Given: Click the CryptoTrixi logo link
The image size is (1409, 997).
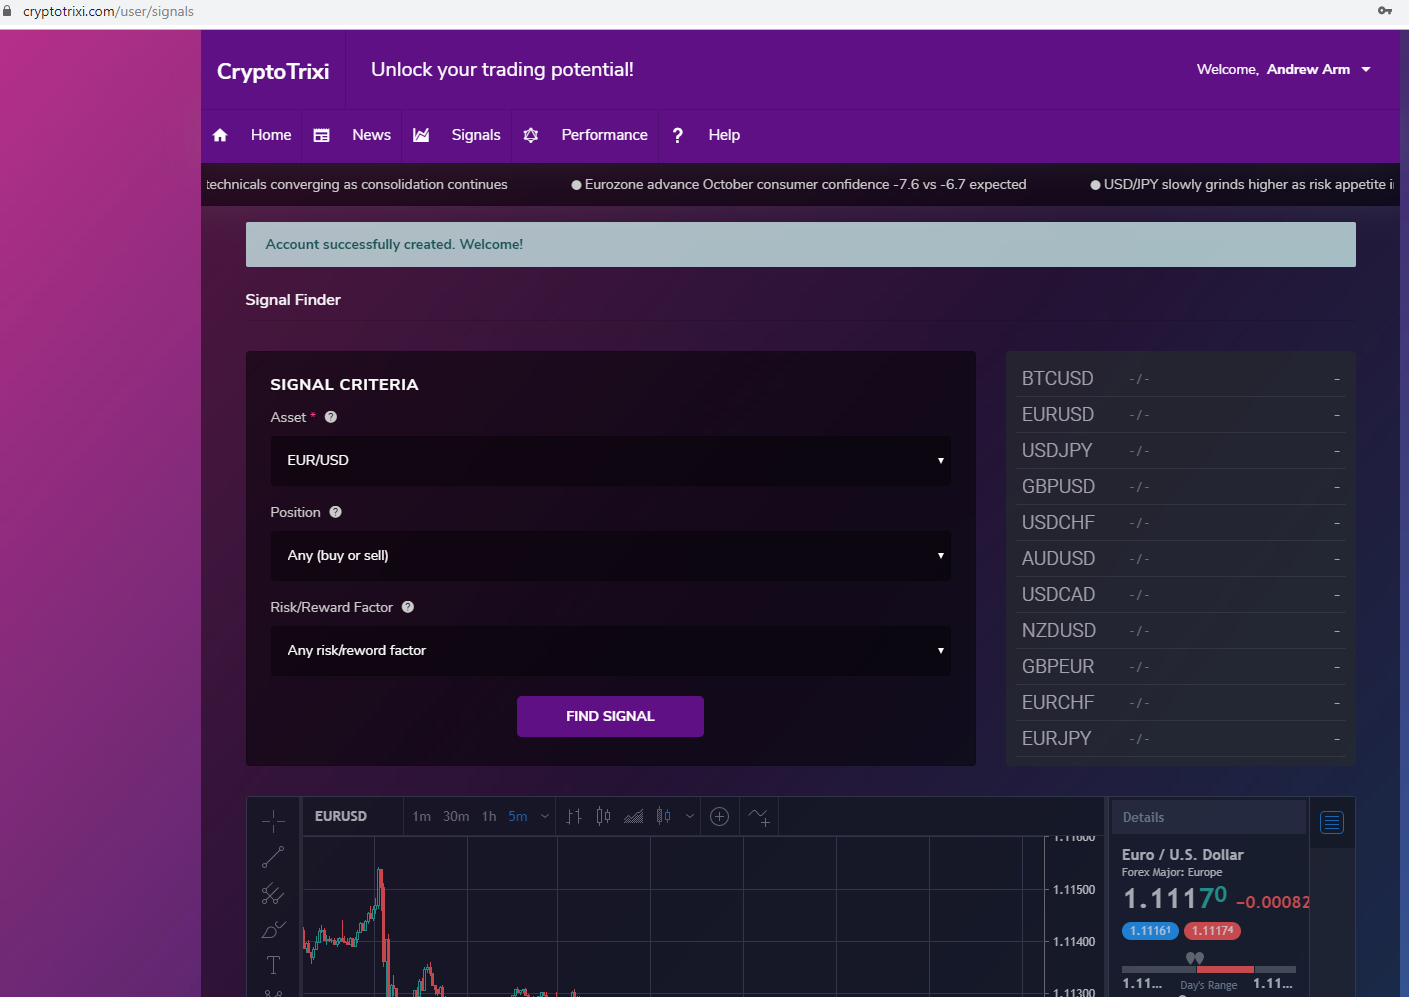Looking at the screenshot, I should (273, 71).
